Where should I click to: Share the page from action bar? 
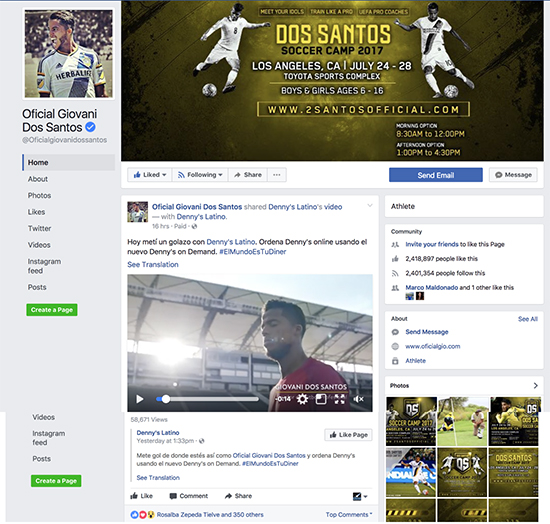coord(248,175)
